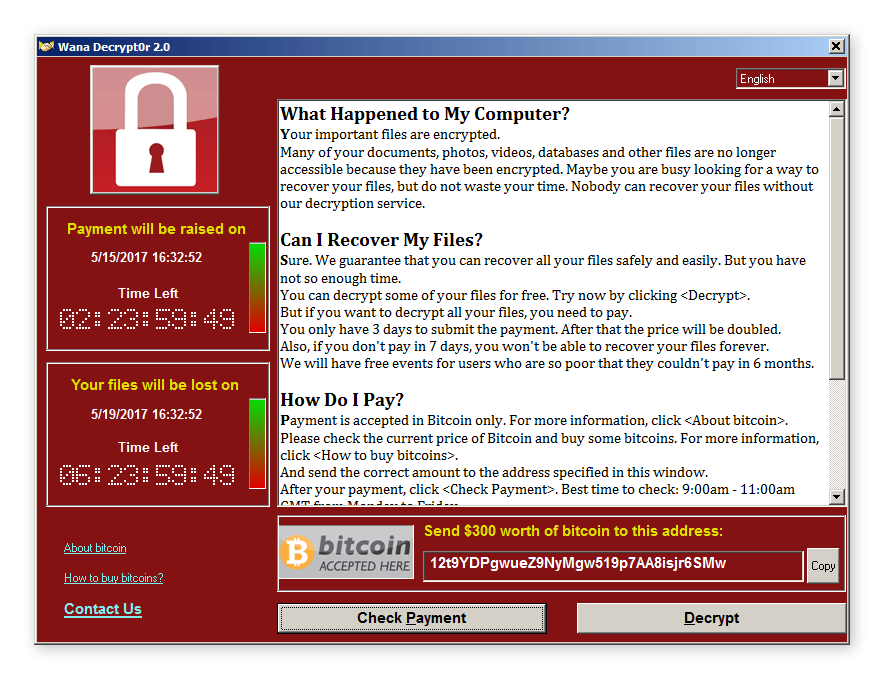Click the payment raise countdown progress bar
The width and height of the screenshot is (883, 681).
click(x=257, y=288)
